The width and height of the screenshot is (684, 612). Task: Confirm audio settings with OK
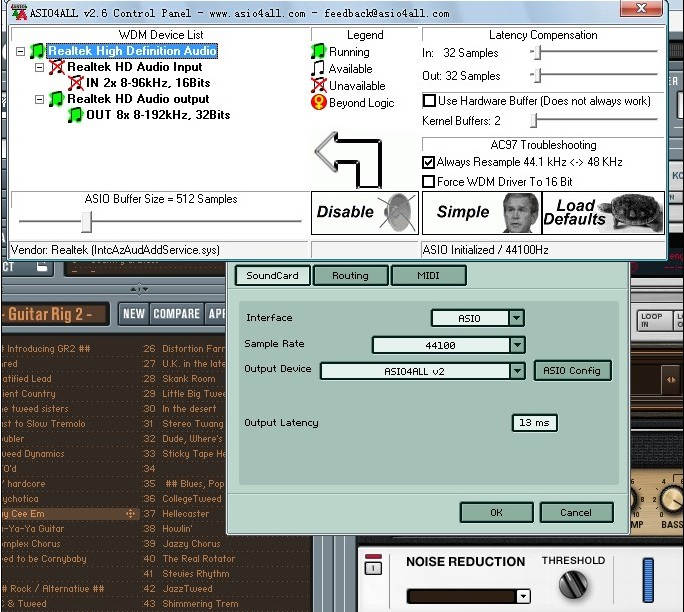point(496,513)
